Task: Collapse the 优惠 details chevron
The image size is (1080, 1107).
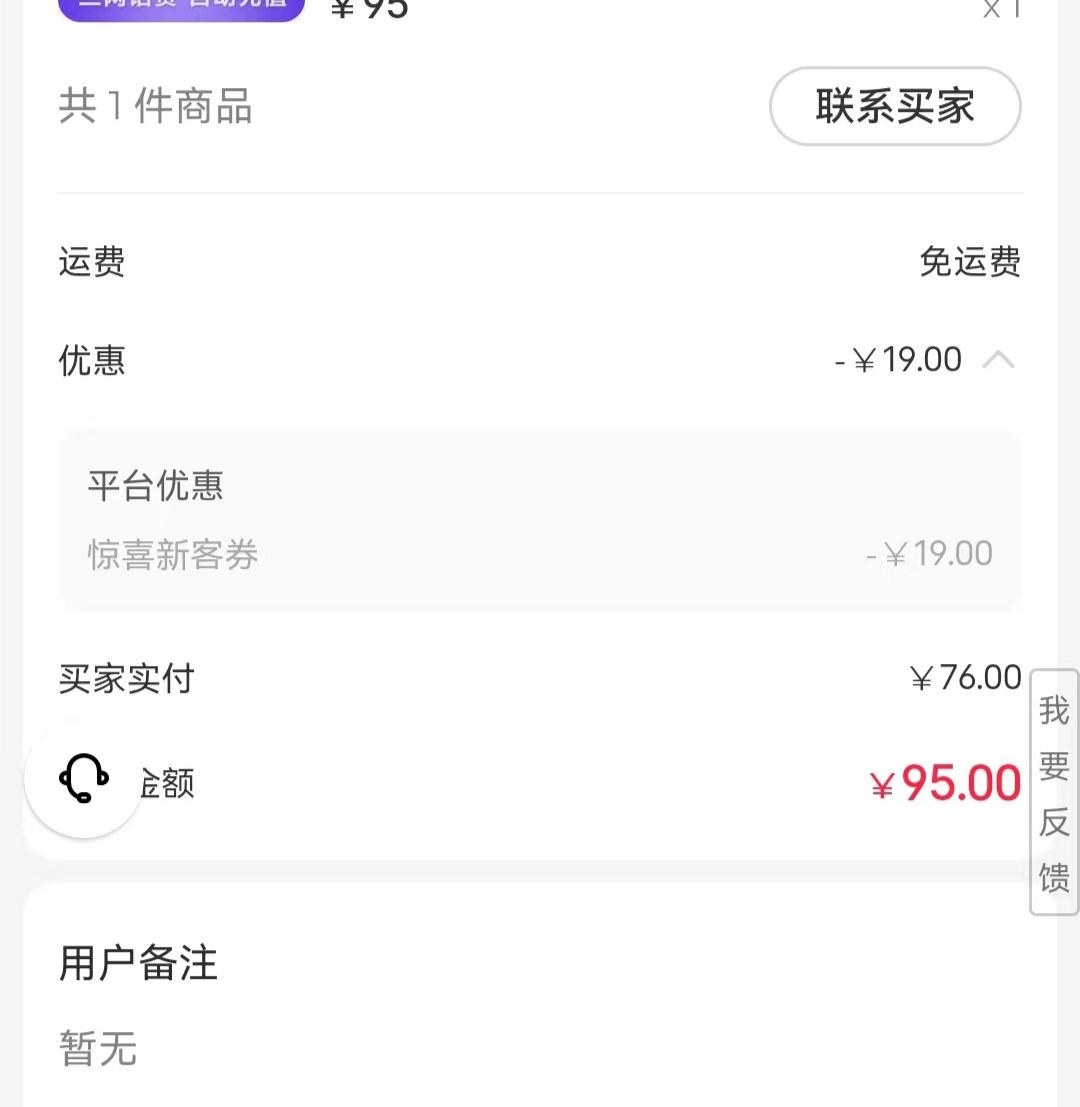Action: [998, 360]
